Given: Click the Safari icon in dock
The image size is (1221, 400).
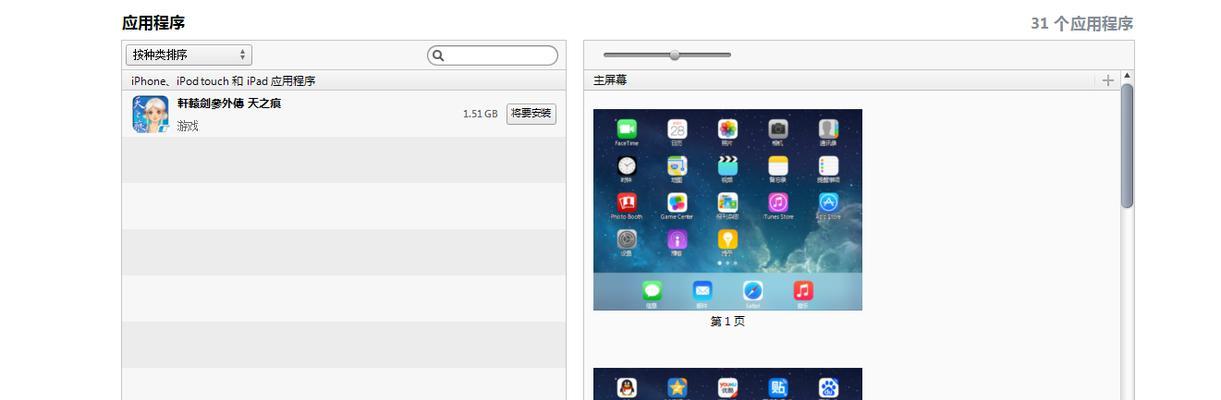Looking at the screenshot, I should pos(753,291).
